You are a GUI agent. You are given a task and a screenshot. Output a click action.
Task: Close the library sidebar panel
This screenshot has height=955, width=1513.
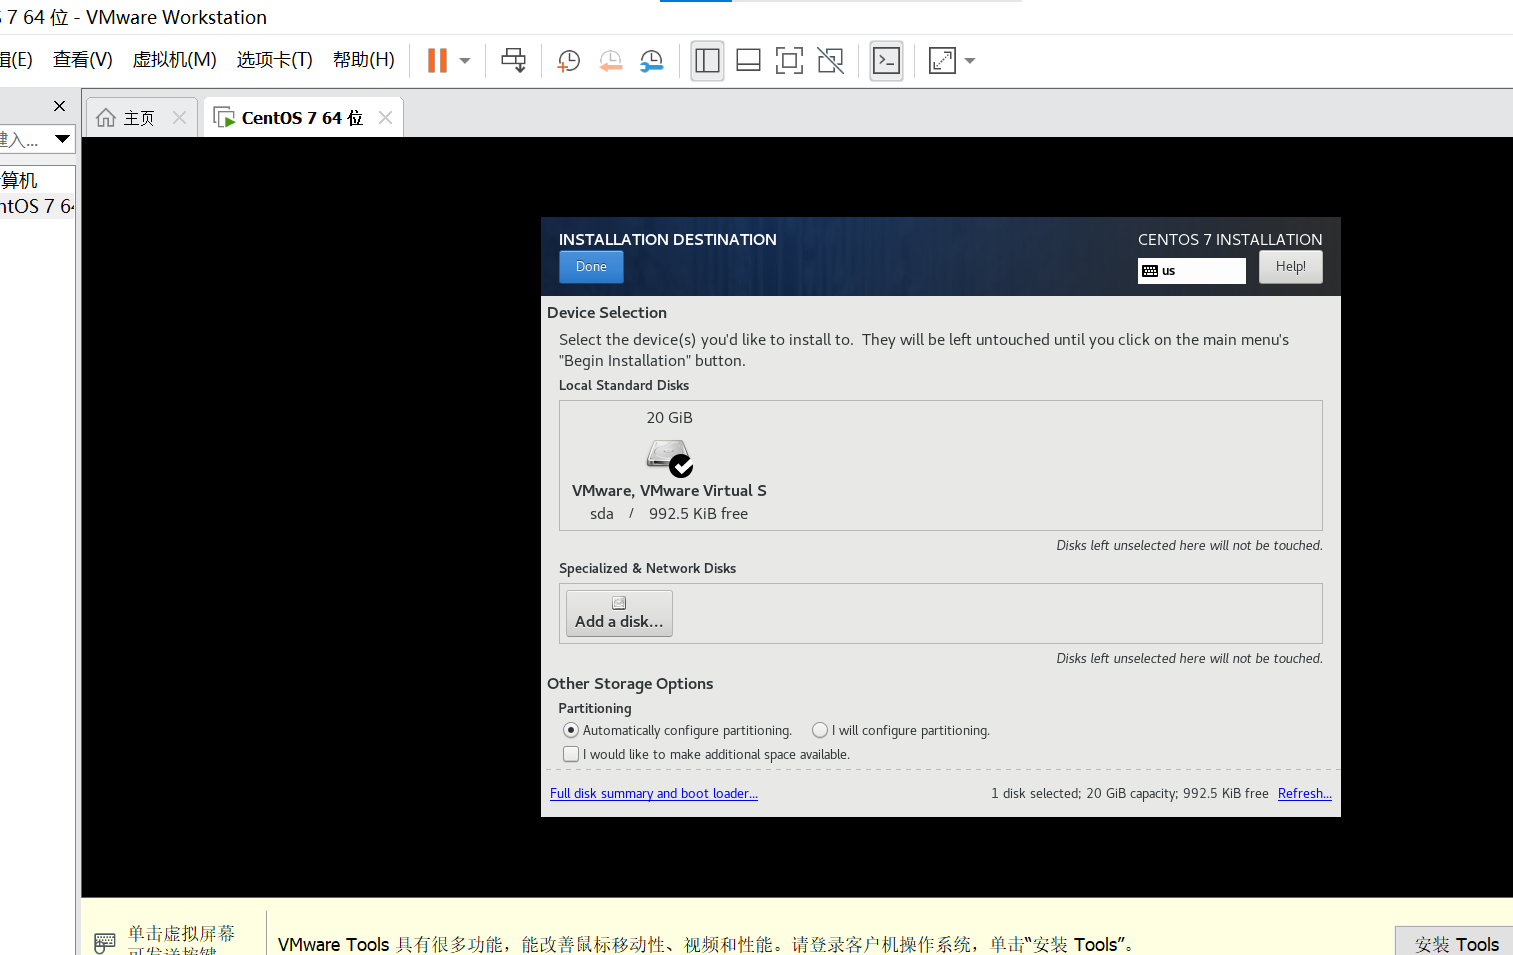[59, 106]
